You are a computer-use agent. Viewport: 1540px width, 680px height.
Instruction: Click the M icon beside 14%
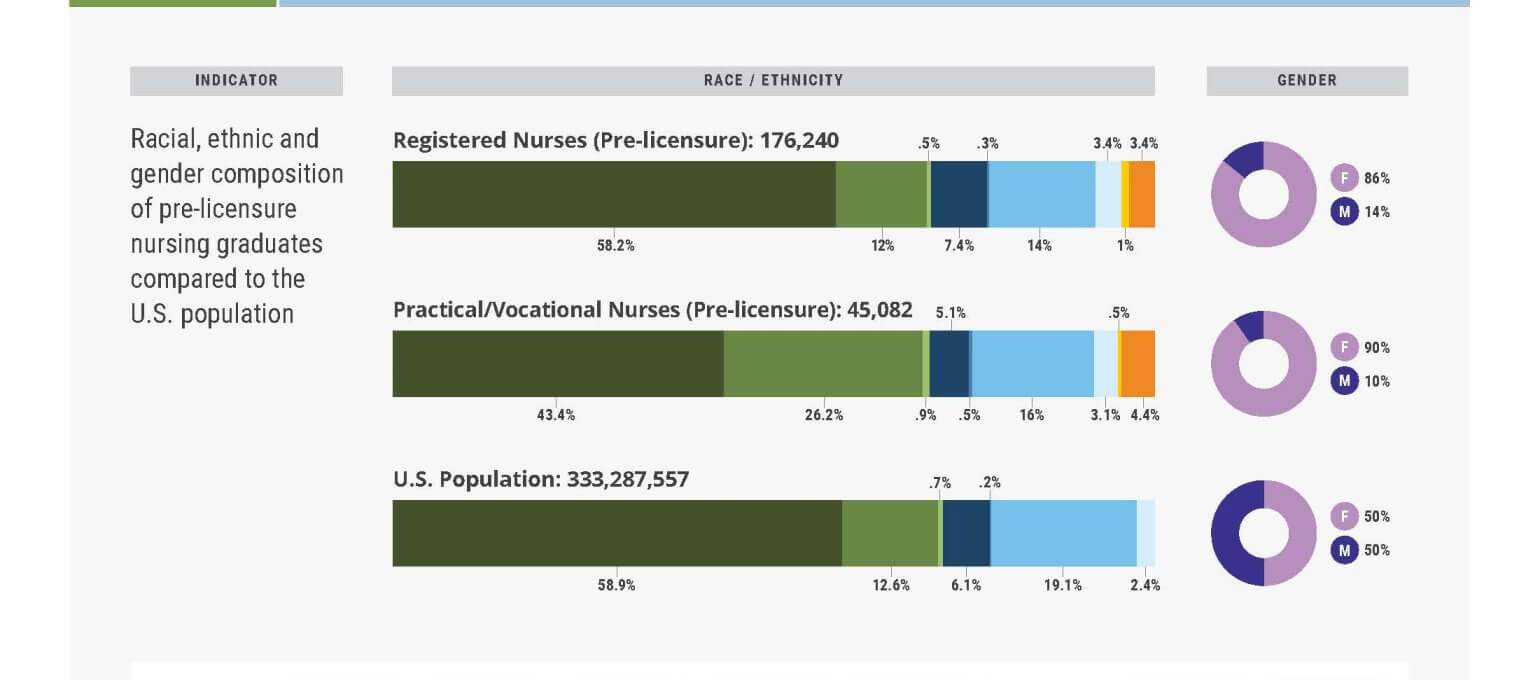coord(1344,212)
